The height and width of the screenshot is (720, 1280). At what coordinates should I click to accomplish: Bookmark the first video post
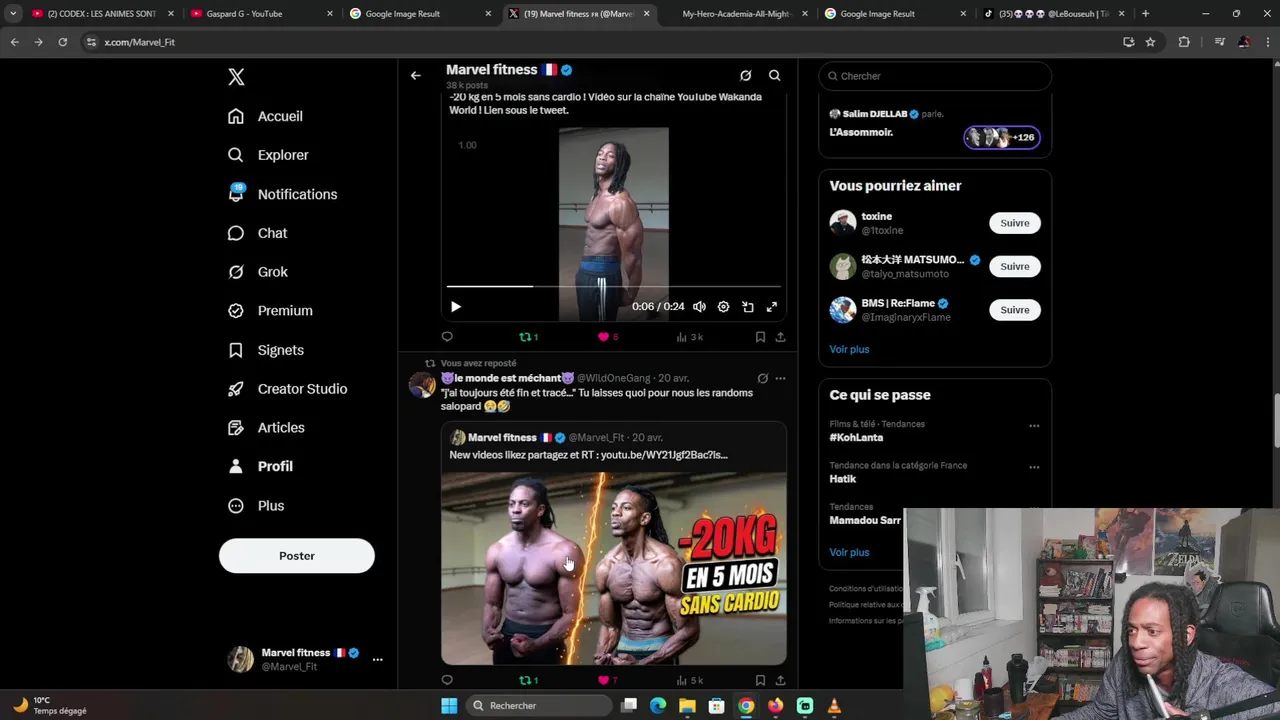pyautogui.click(x=760, y=337)
